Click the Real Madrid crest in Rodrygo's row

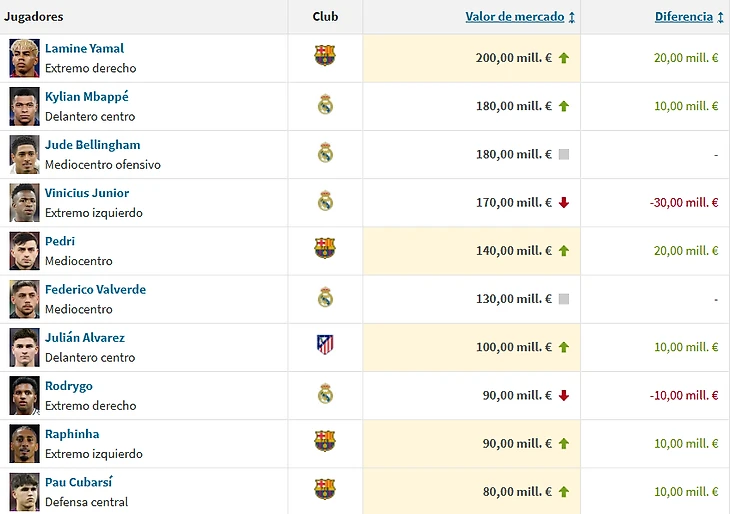325,394
